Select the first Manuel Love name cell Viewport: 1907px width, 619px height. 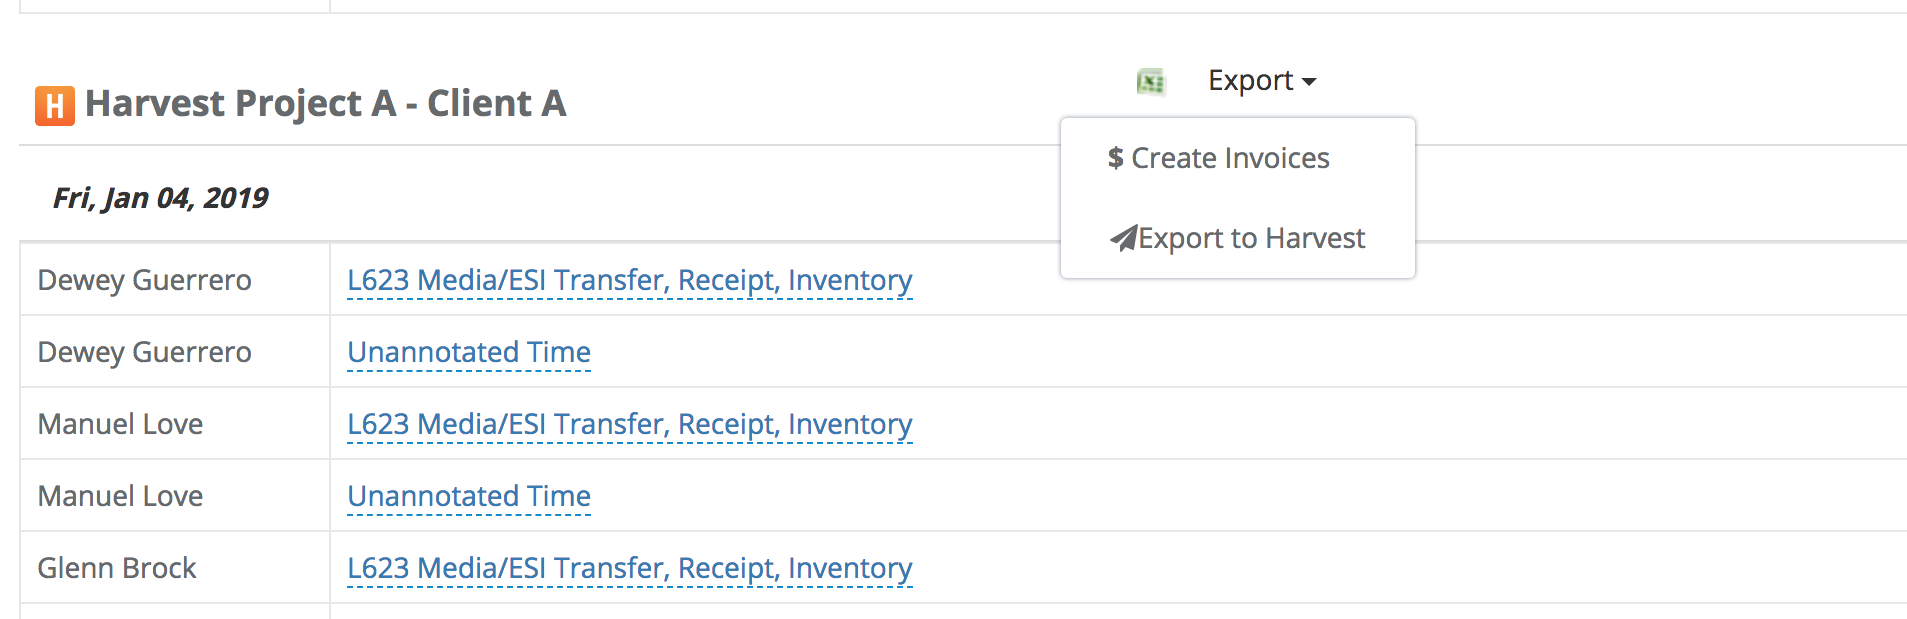[x=120, y=424]
